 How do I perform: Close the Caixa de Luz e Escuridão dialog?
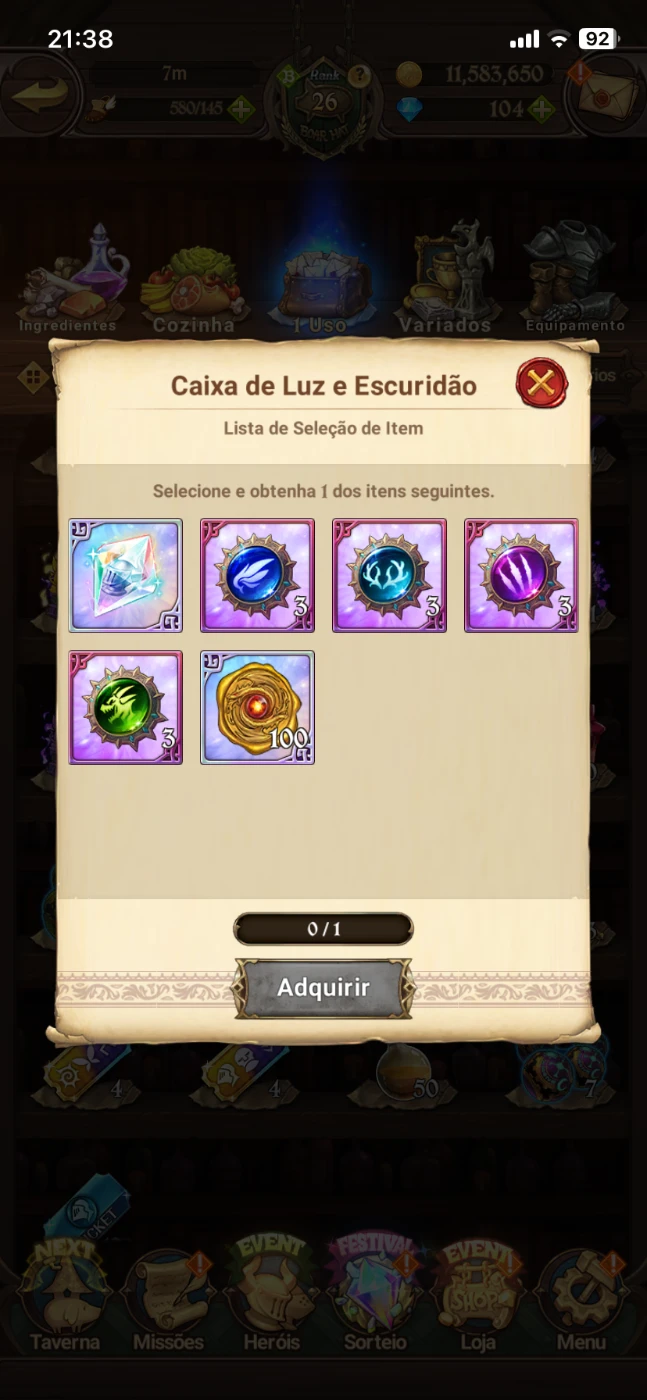542,383
